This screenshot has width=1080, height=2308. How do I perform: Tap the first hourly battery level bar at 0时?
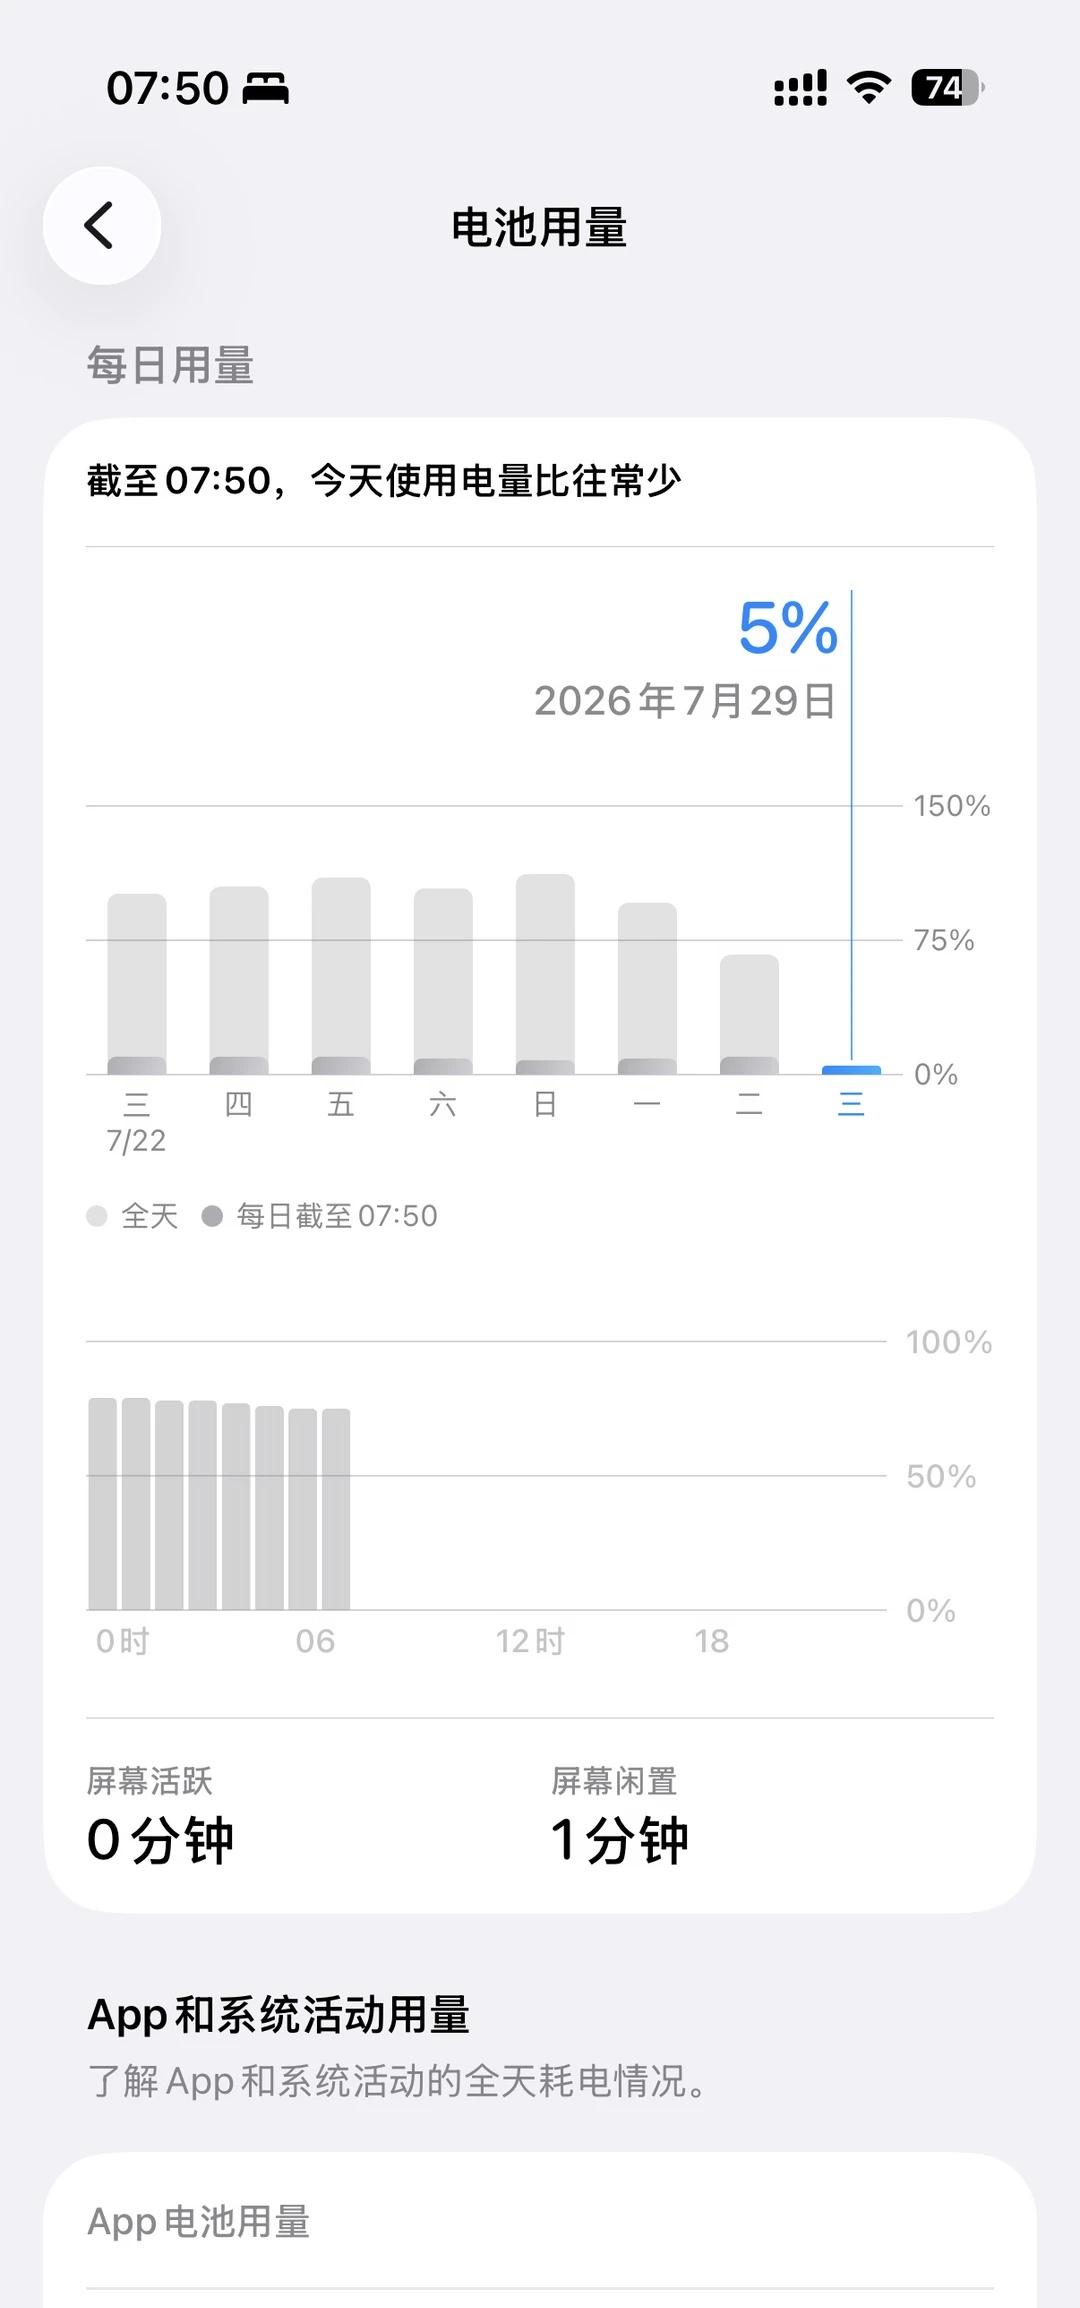pyautogui.click(x=103, y=1504)
